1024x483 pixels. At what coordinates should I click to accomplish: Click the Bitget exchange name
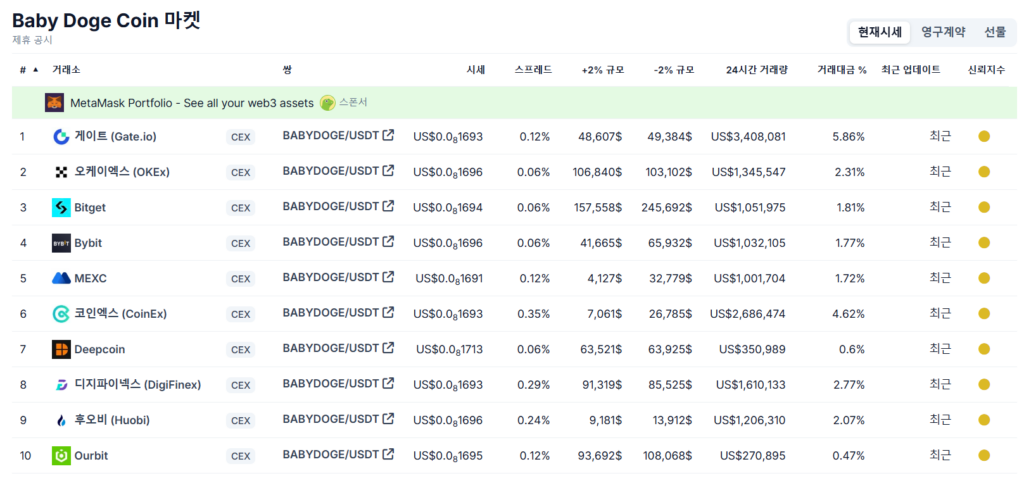(90, 208)
